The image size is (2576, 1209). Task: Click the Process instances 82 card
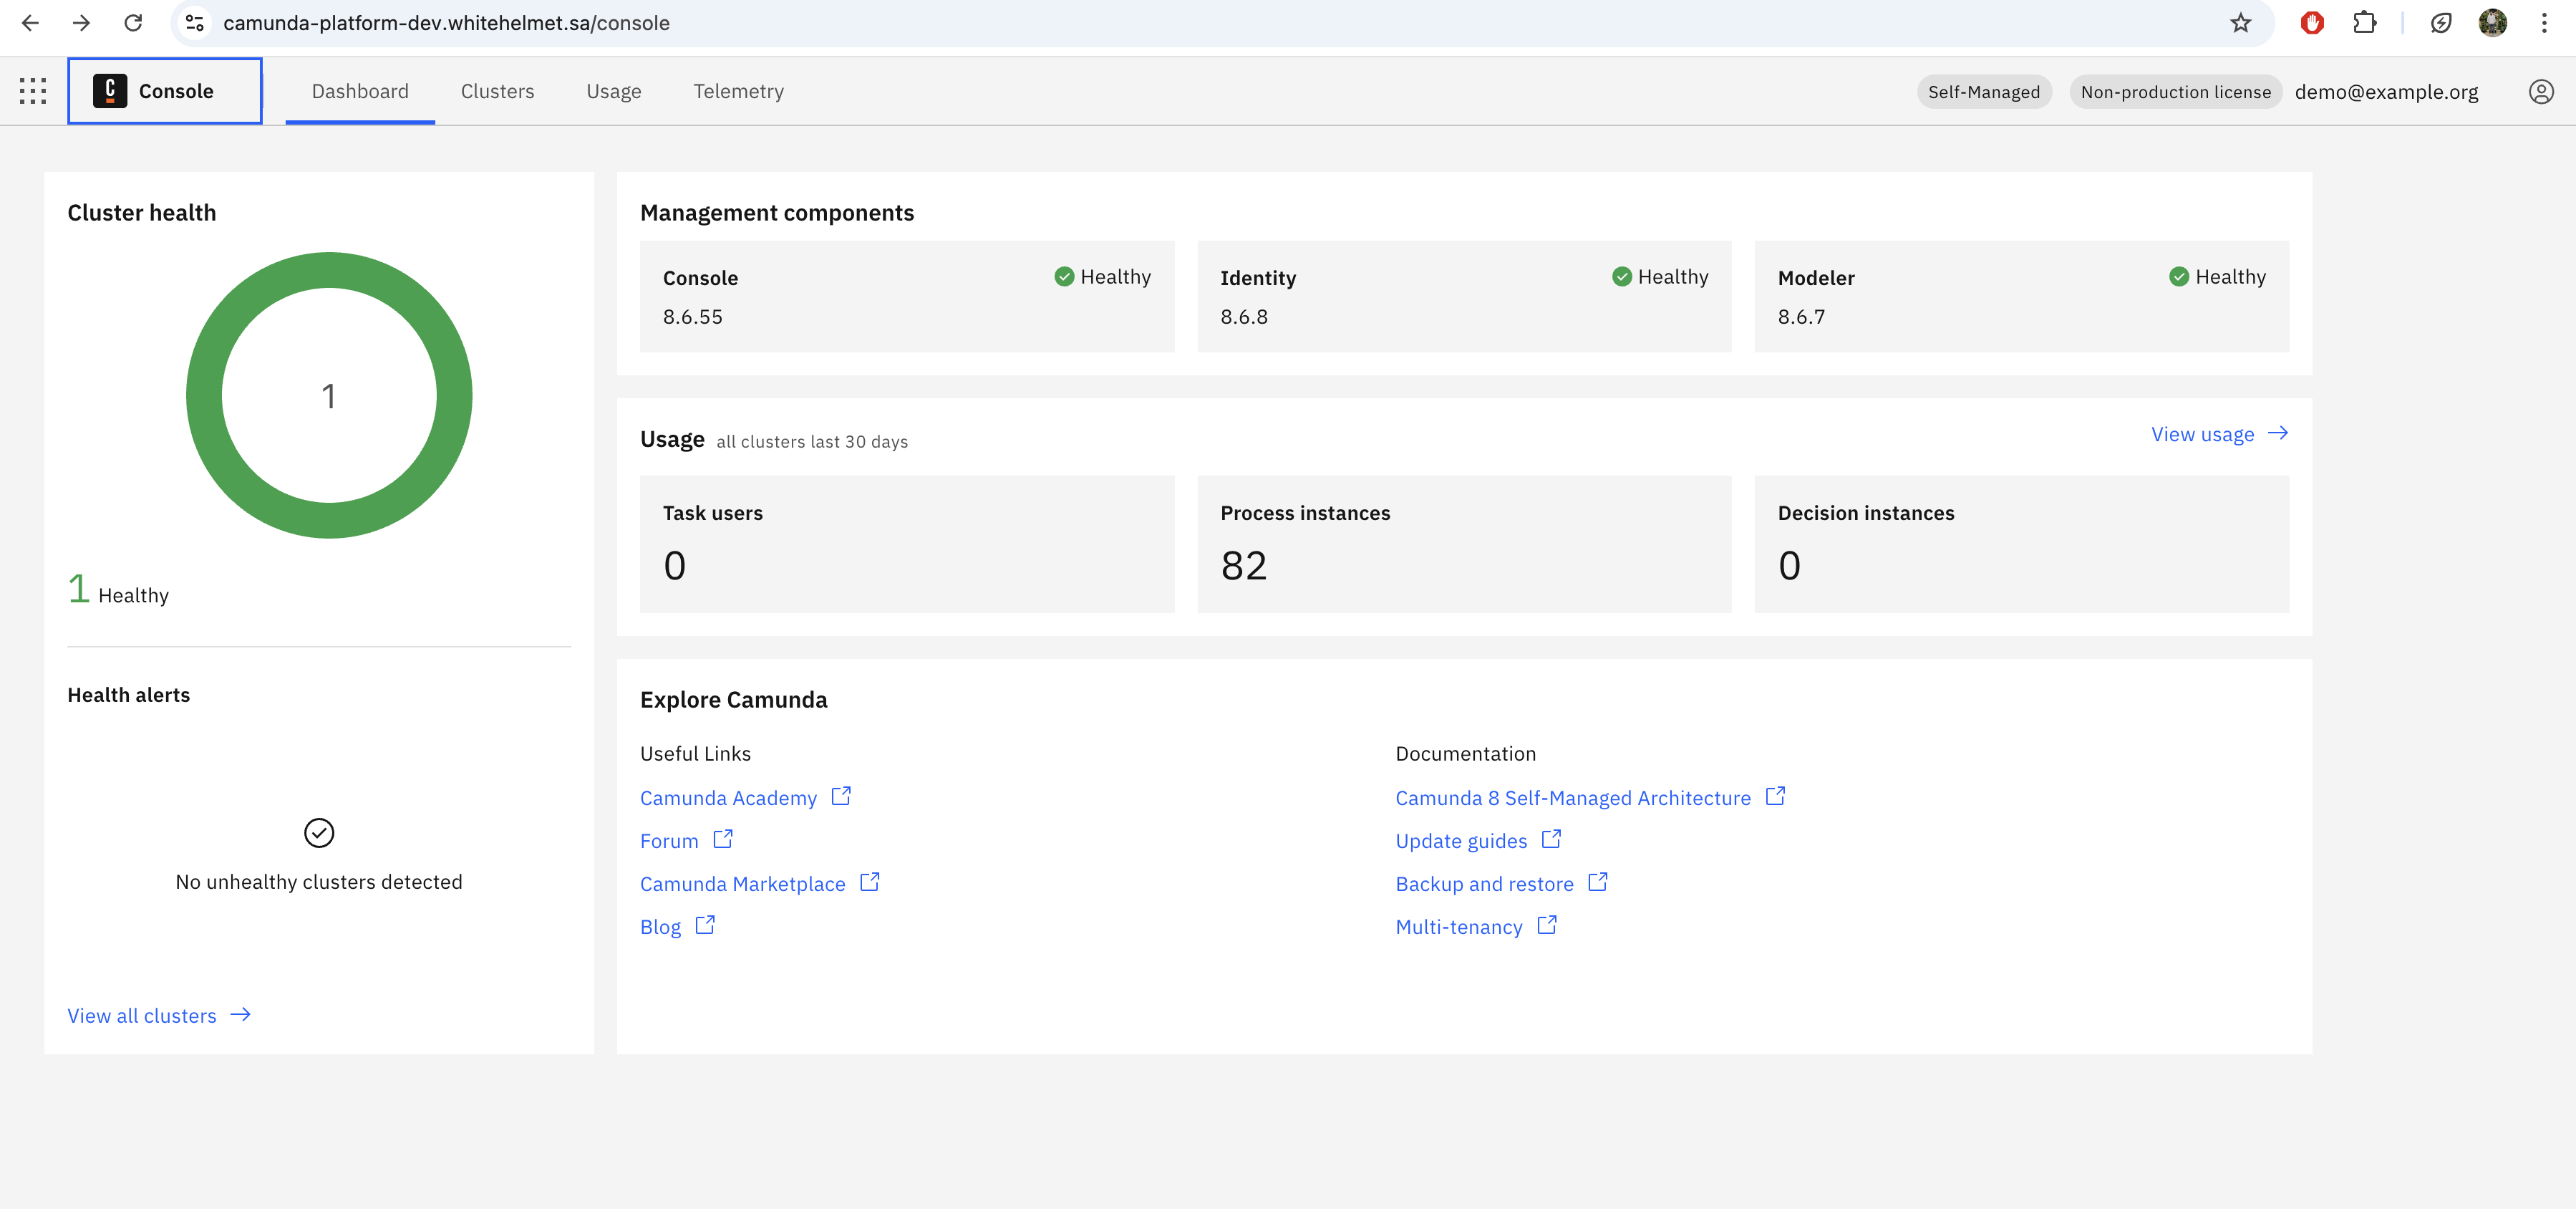tap(1464, 544)
